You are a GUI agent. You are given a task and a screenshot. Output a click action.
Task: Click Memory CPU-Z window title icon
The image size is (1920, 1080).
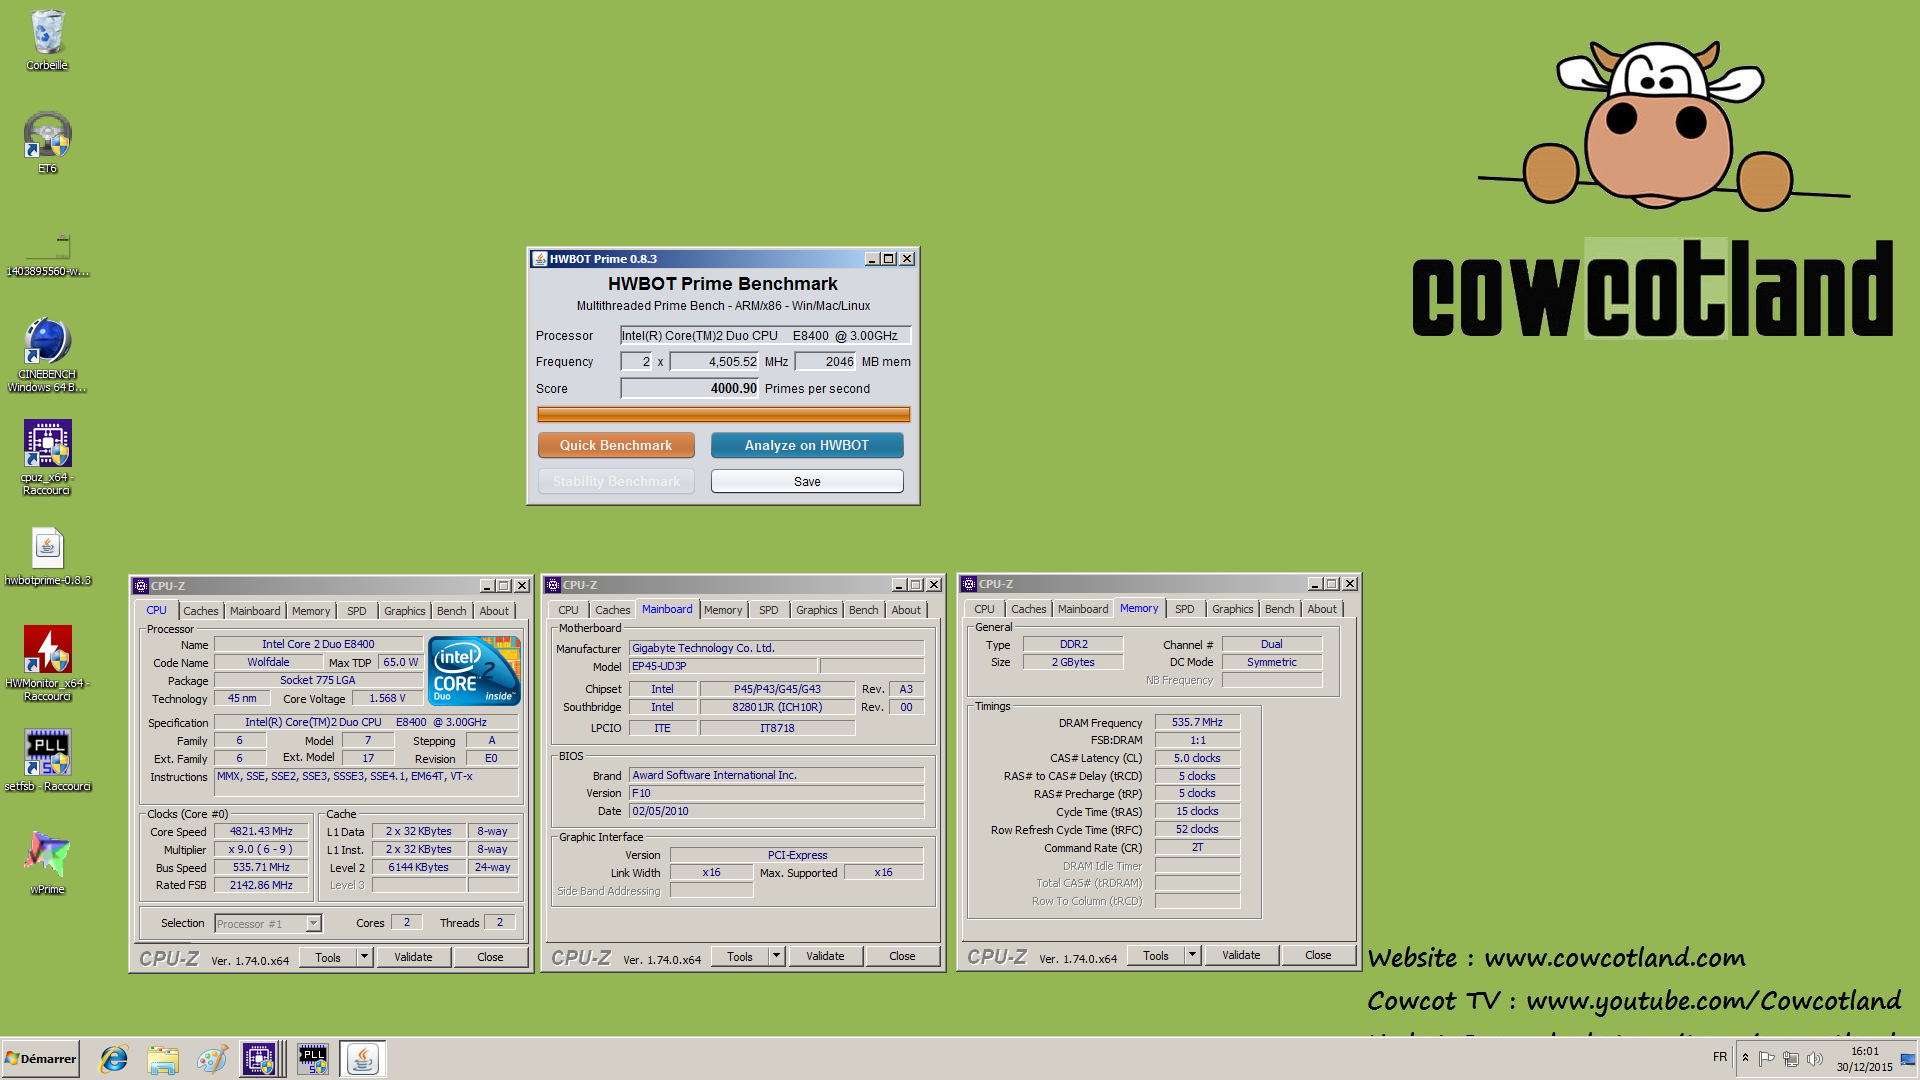[x=969, y=584]
